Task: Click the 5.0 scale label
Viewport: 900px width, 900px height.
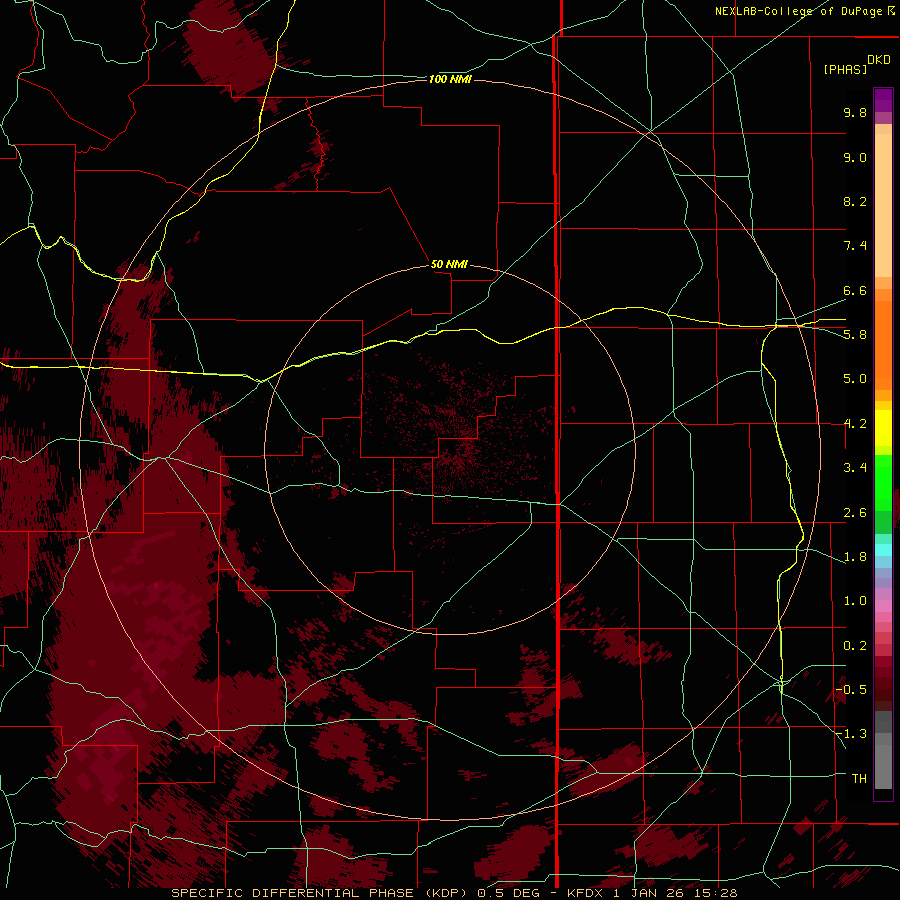Action: [855, 379]
